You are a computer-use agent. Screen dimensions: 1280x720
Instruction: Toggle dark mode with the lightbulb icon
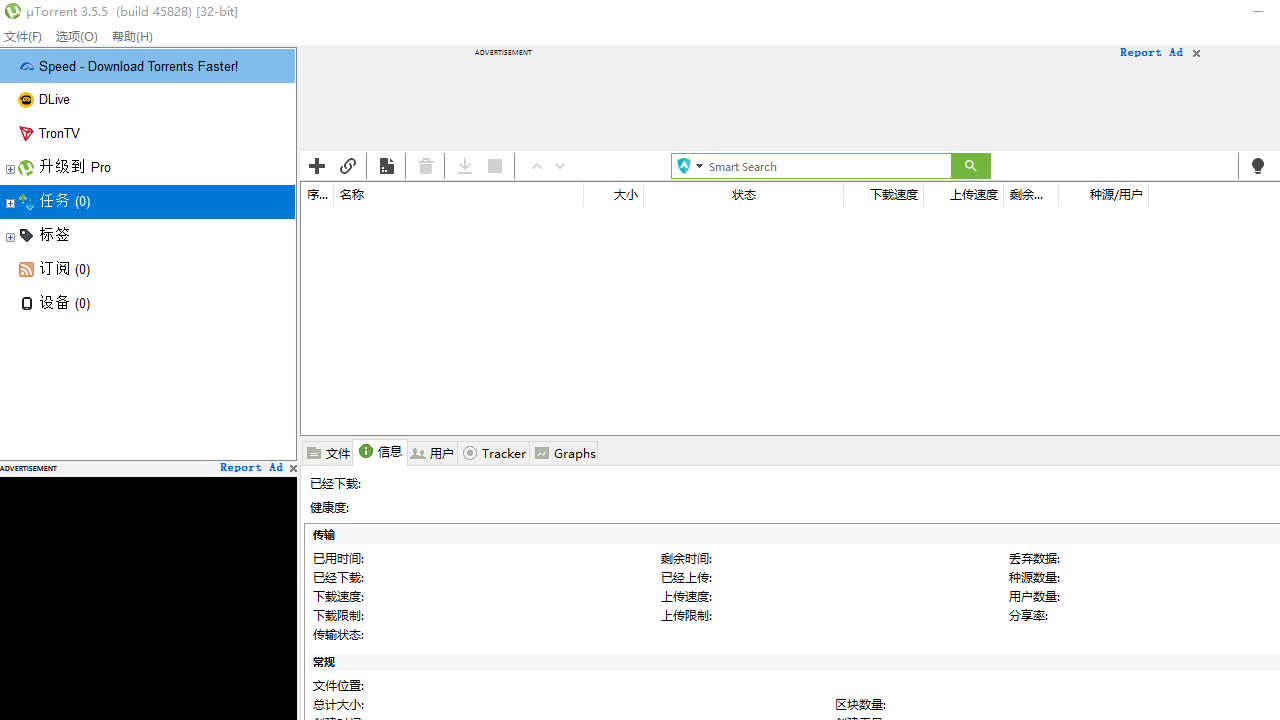click(1257, 166)
